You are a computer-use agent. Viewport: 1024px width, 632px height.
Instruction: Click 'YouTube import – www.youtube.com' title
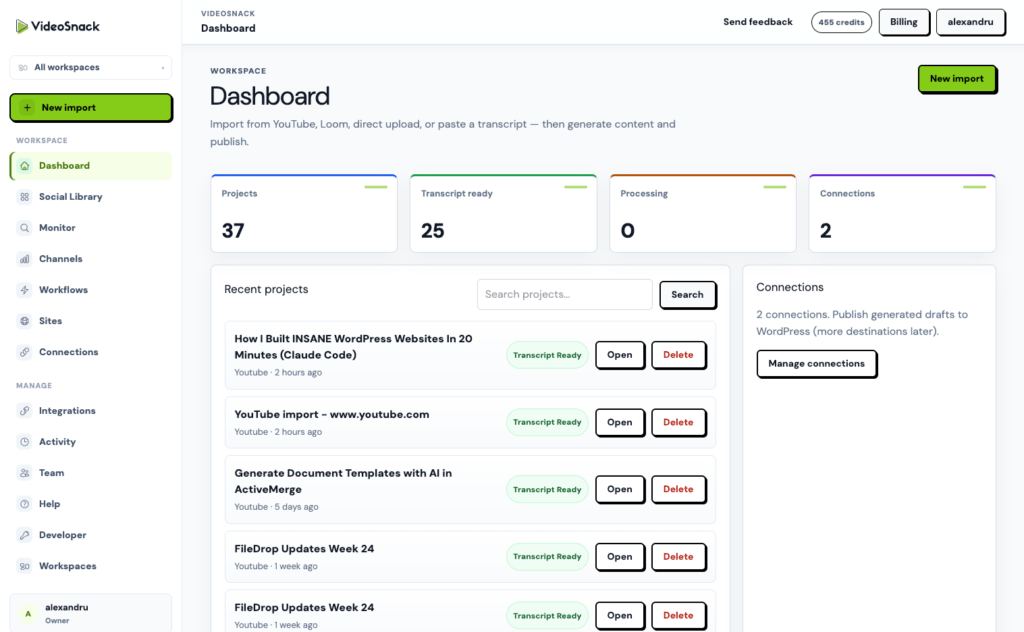coord(332,415)
